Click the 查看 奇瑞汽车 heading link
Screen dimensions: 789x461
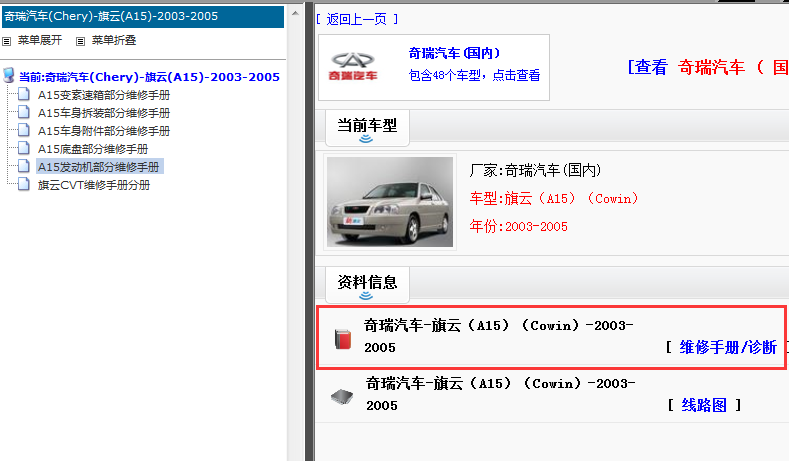point(707,67)
